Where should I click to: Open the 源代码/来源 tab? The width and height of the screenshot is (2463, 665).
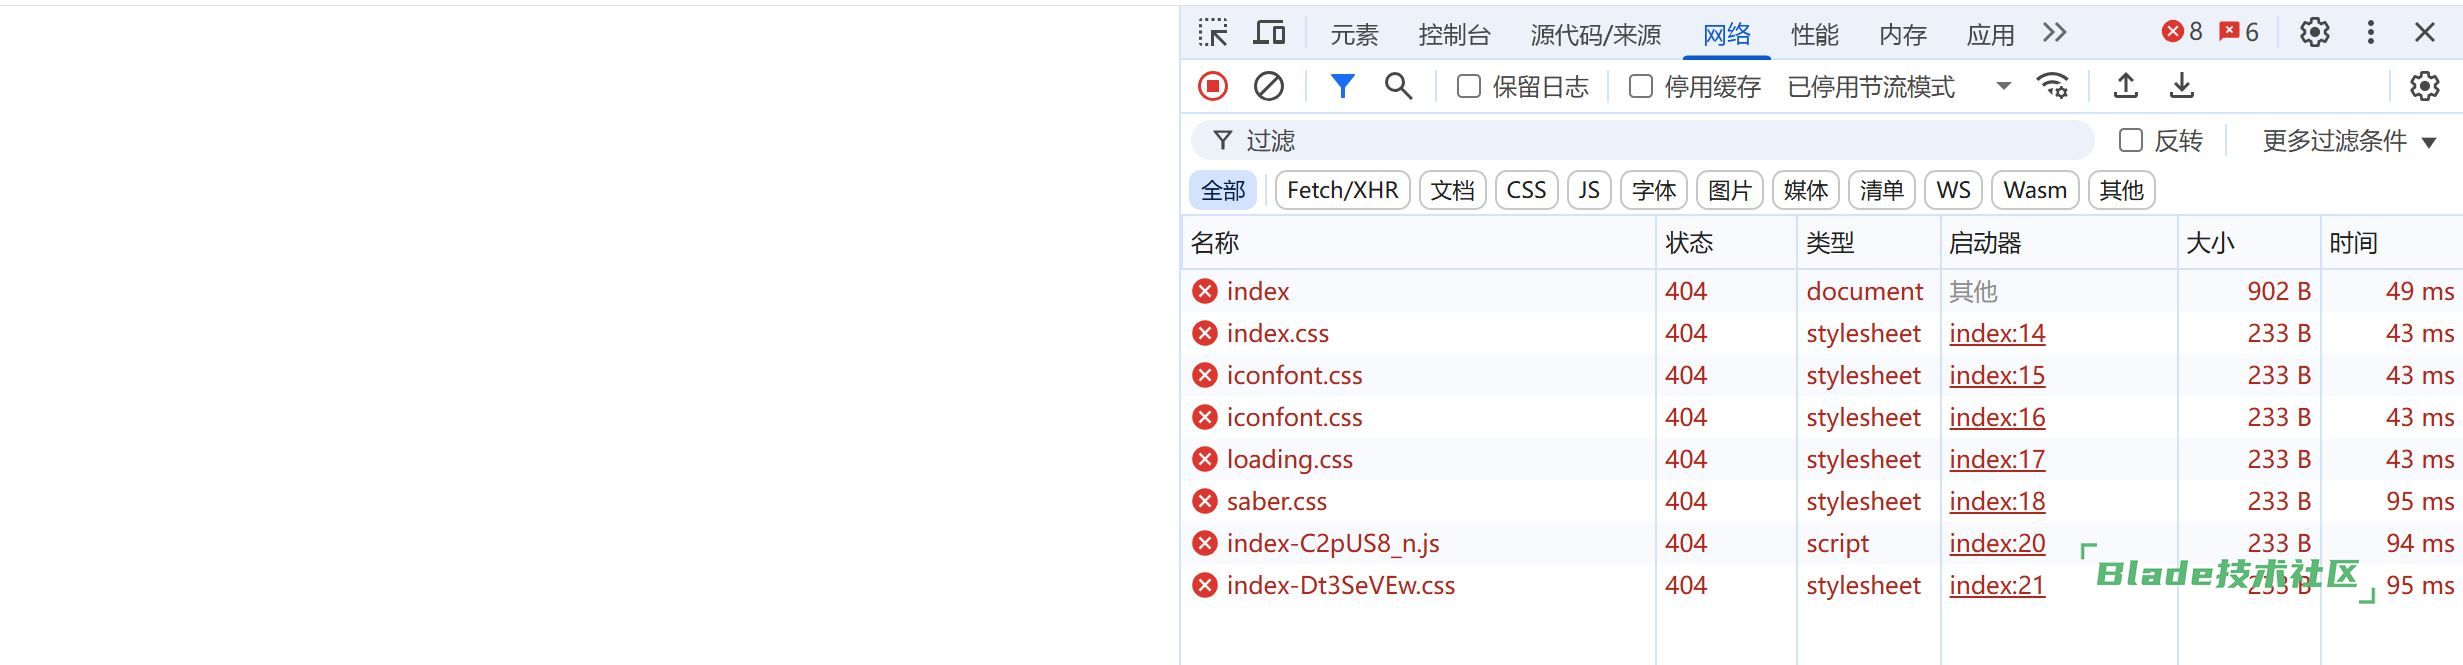click(1596, 35)
